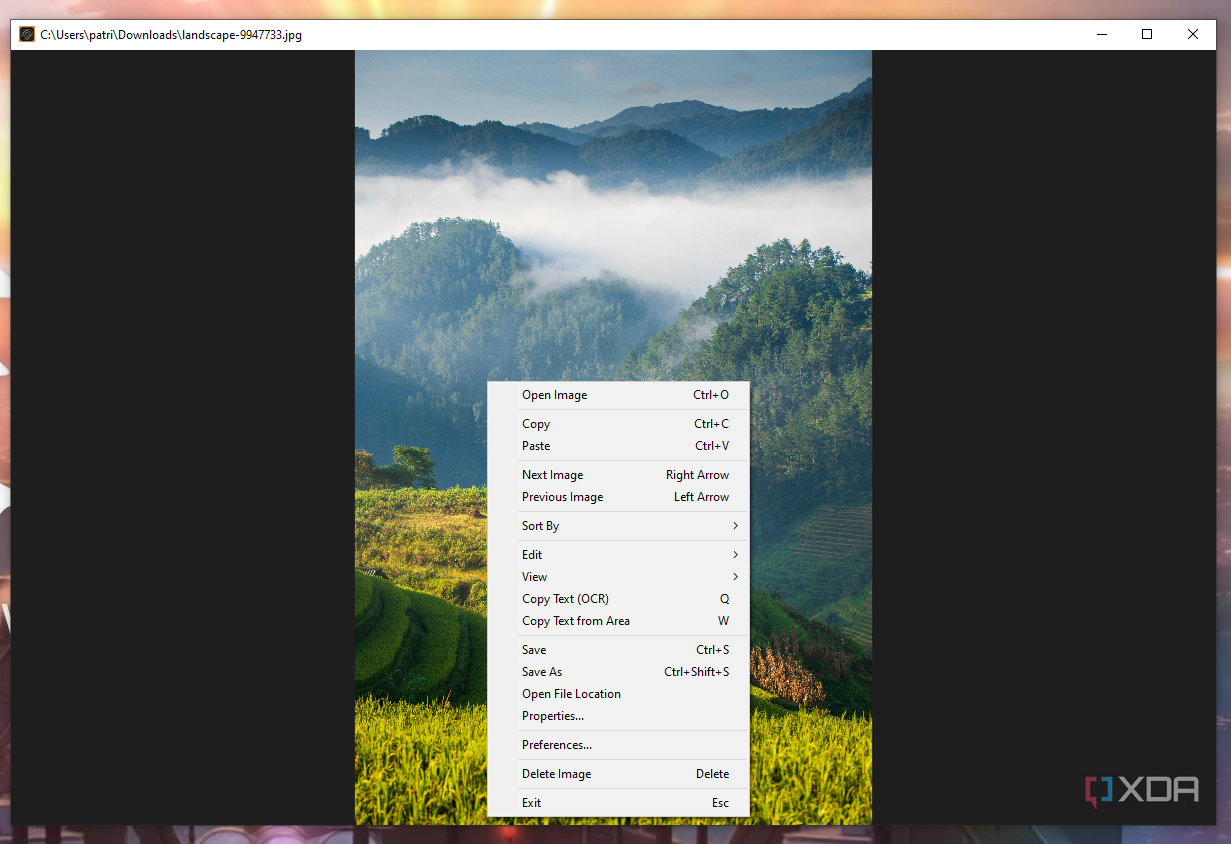1231x844 pixels.
Task: Open the View submenu
Action: pos(618,577)
